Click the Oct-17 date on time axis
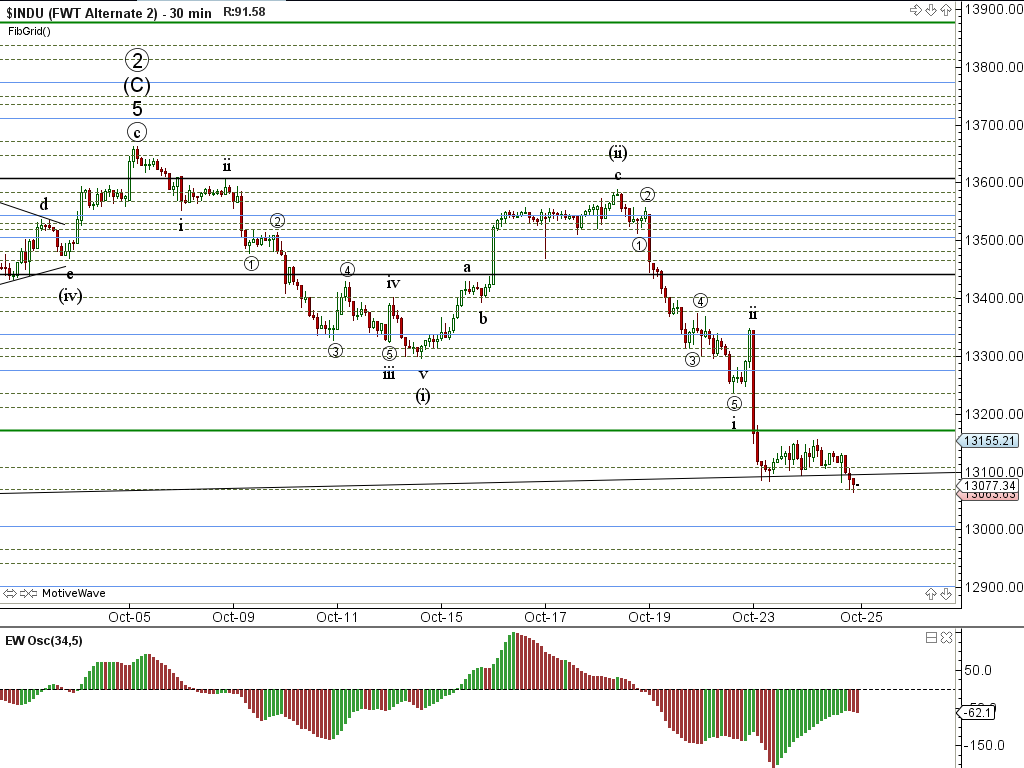Viewport: 1024px width, 768px height. (545, 617)
